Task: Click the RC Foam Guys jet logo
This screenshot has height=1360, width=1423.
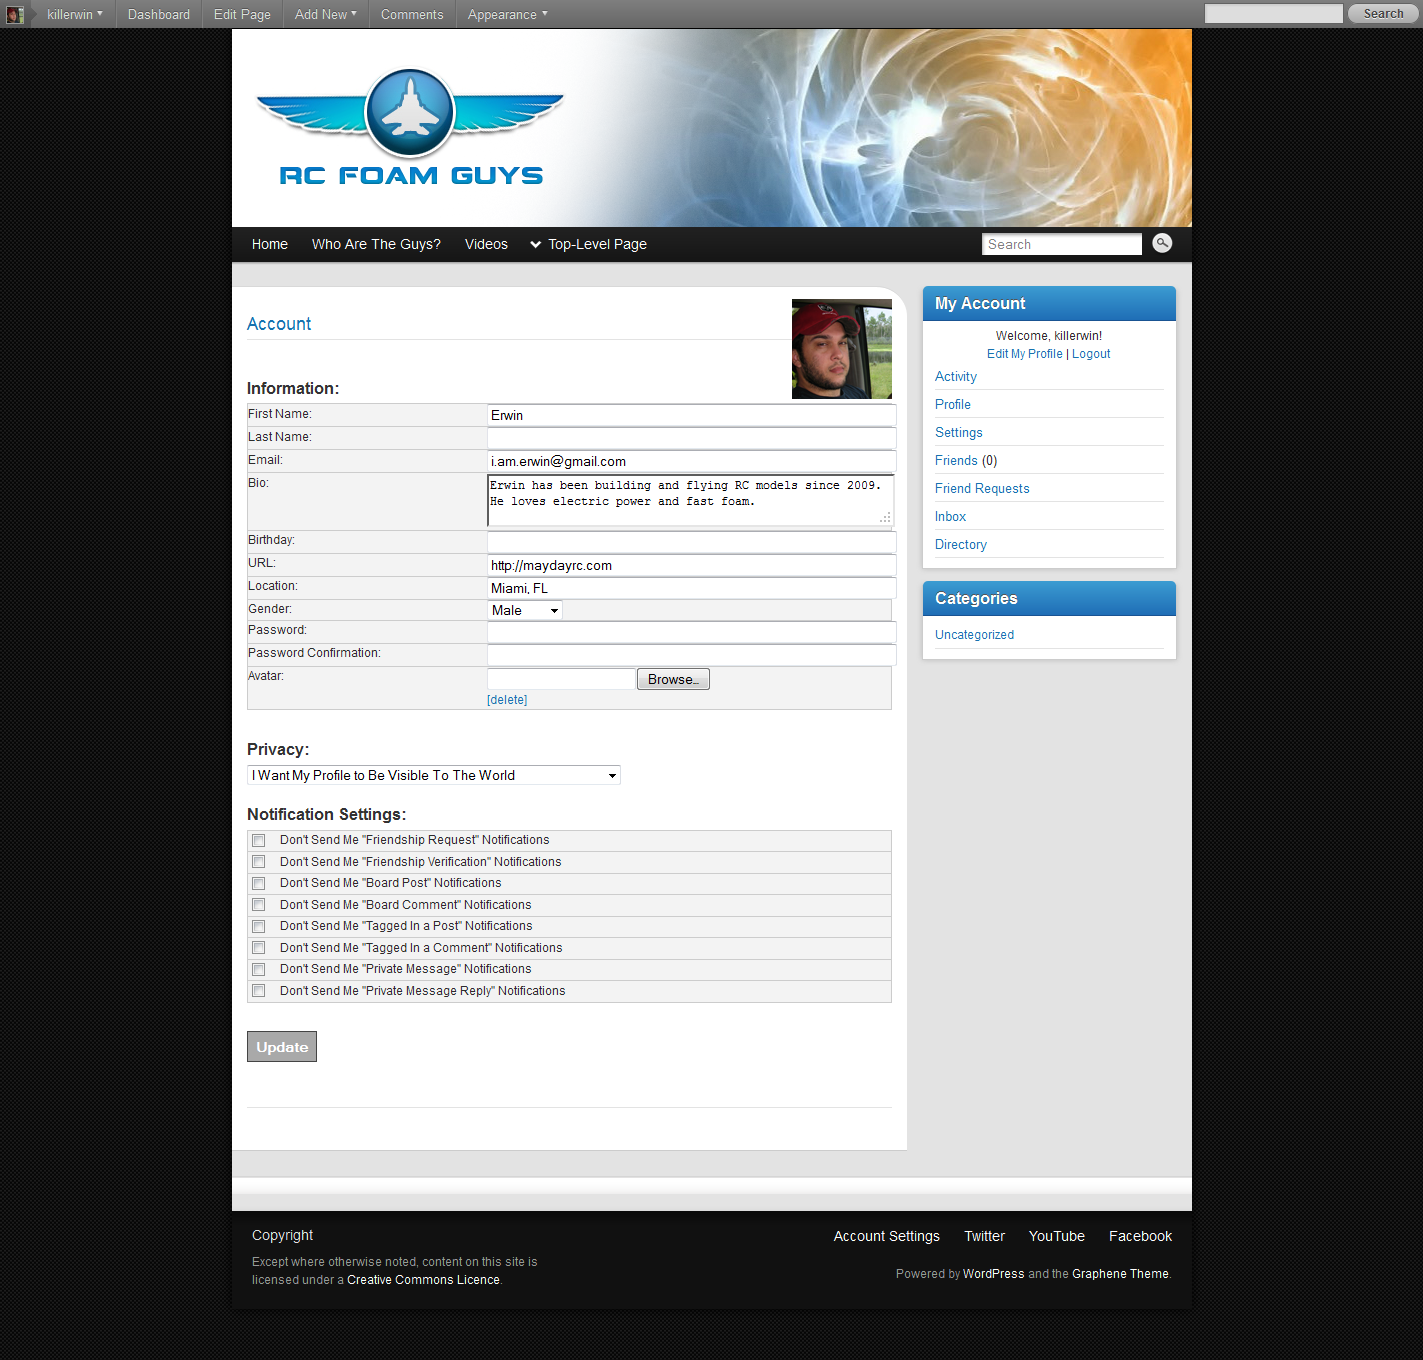Action: 410,127
